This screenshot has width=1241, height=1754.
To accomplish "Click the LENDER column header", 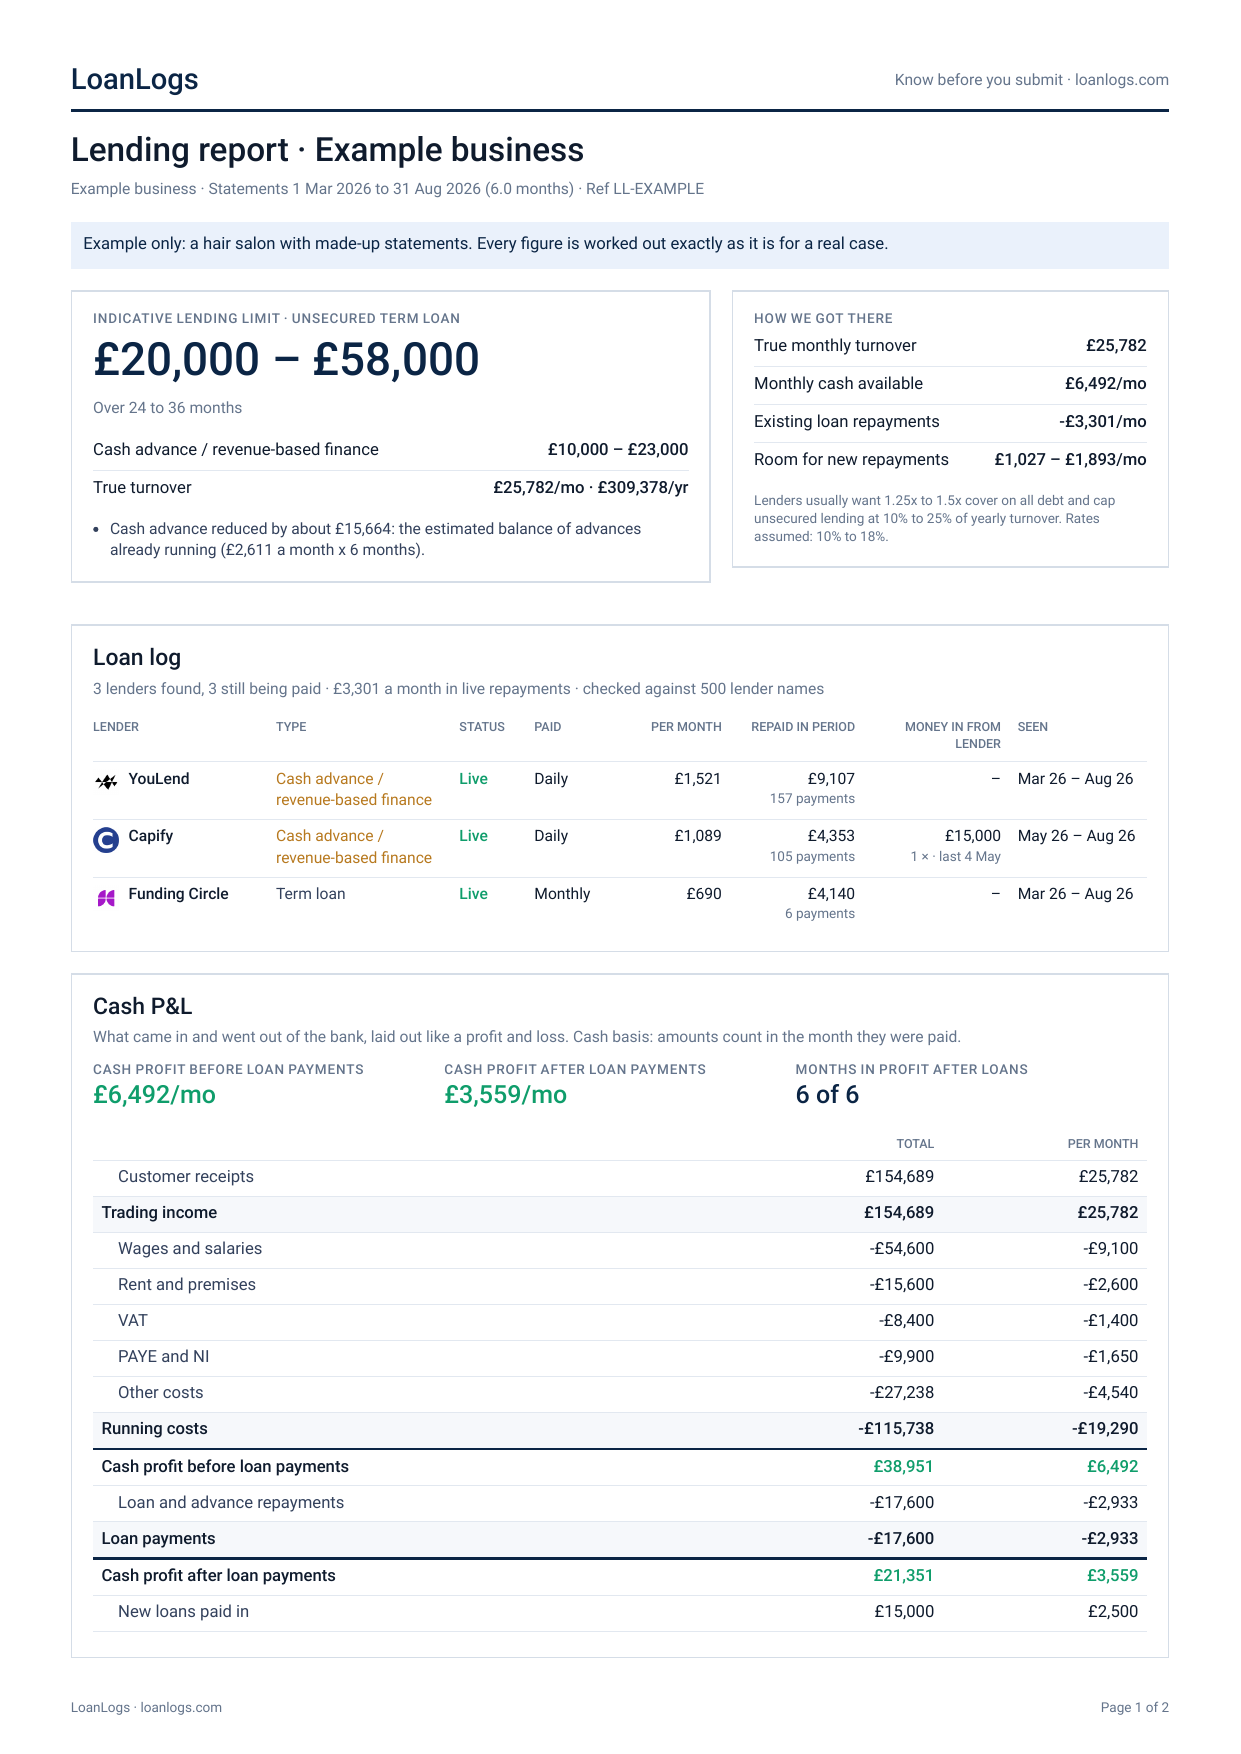I will pos(116,727).
